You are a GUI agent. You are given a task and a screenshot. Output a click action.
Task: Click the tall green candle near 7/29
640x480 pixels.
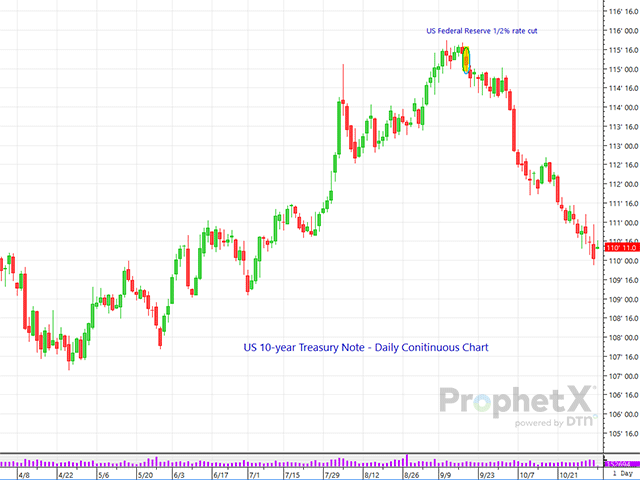[336, 127]
